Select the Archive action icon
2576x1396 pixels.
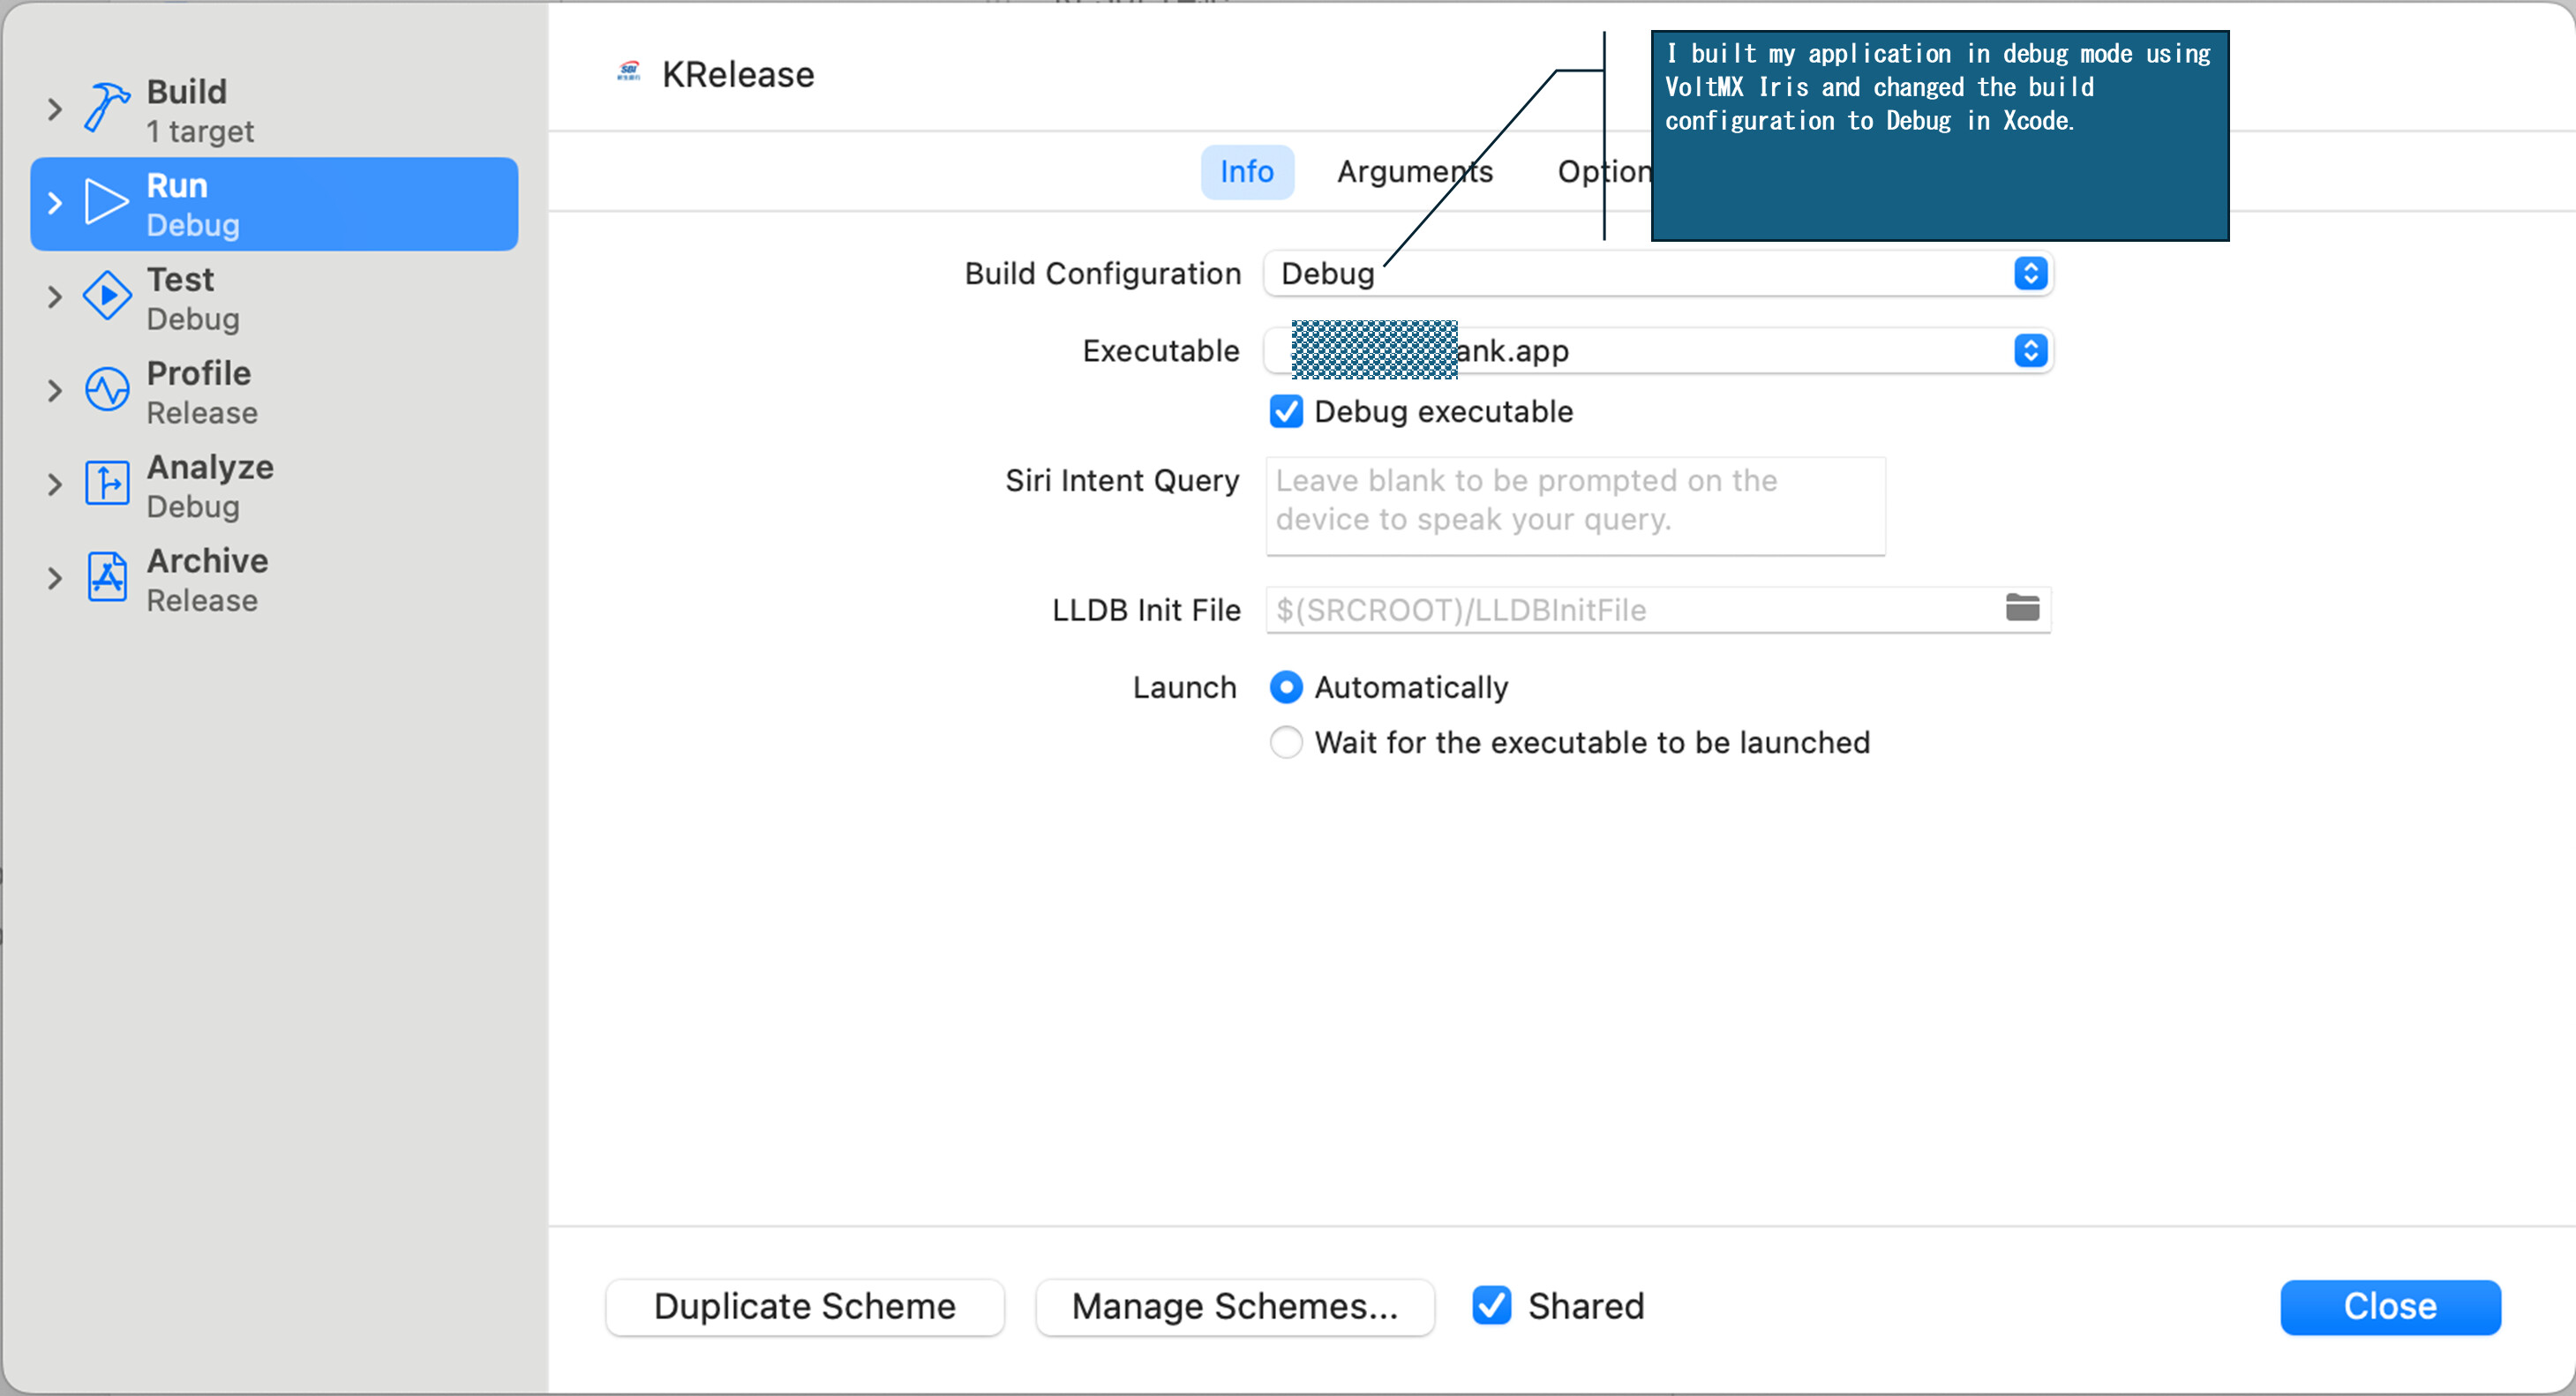tap(106, 578)
